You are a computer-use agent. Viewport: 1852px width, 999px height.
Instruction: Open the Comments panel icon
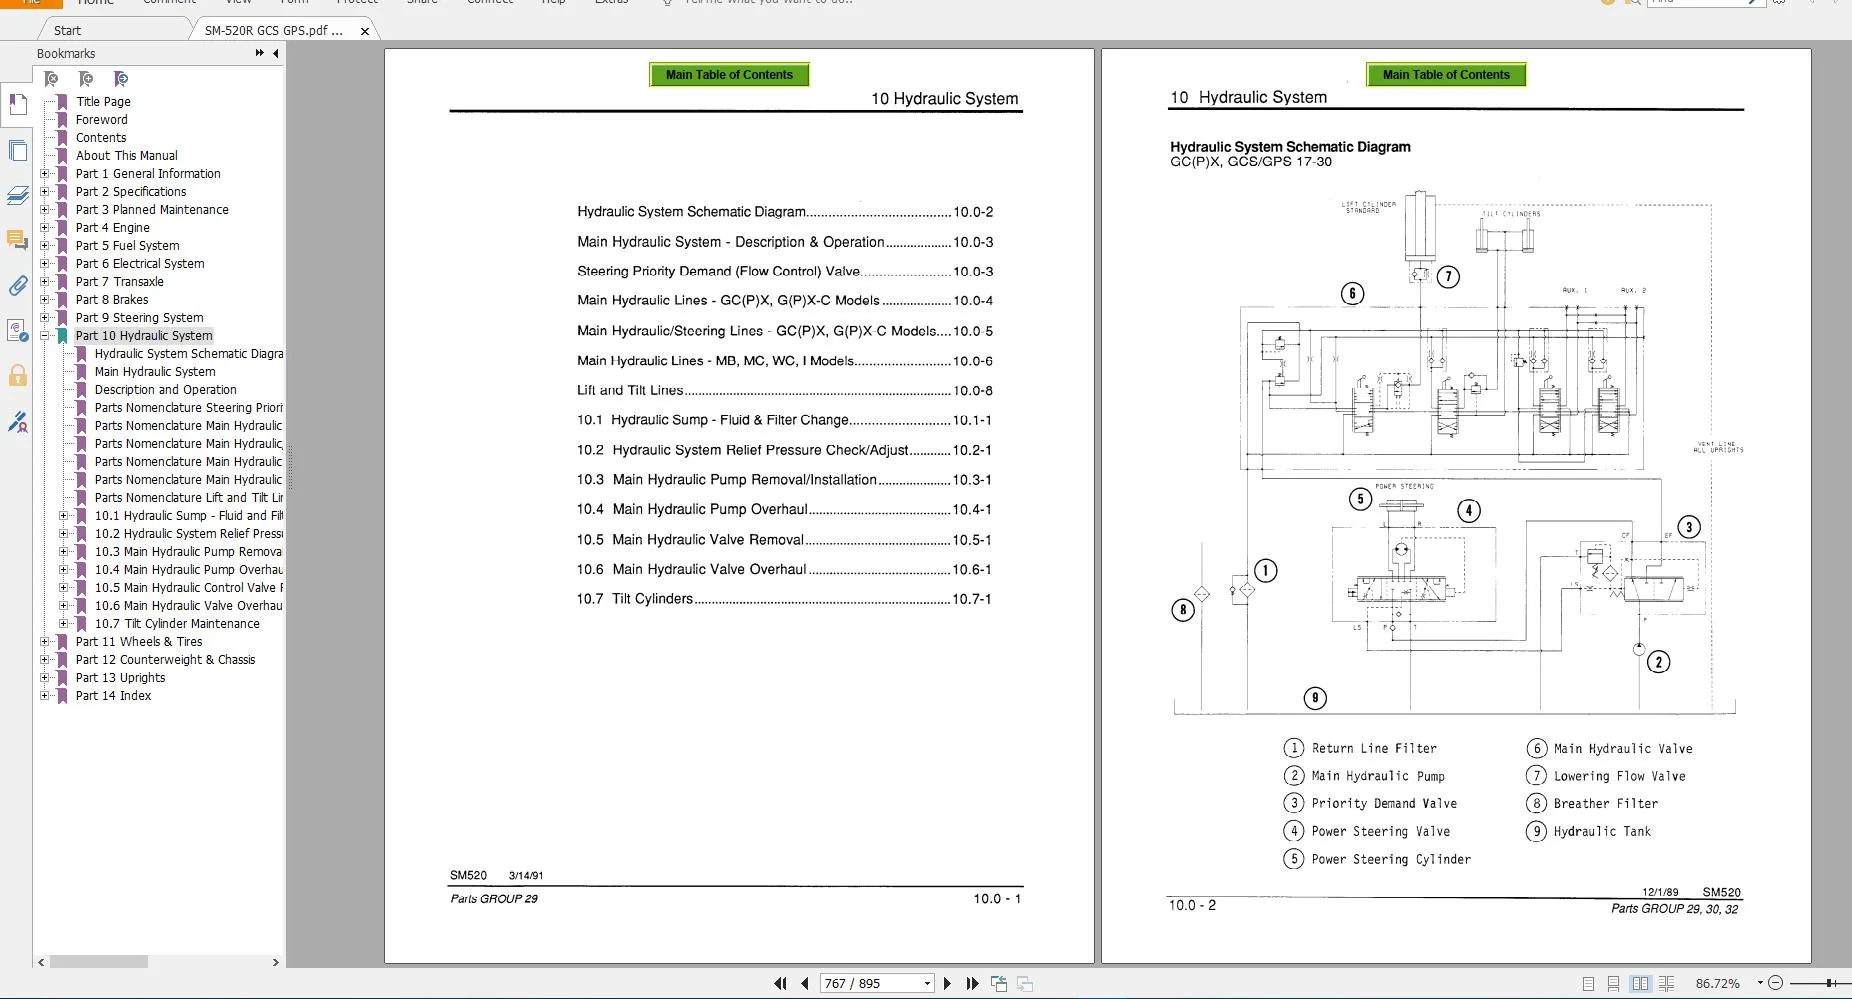[17, 240]
